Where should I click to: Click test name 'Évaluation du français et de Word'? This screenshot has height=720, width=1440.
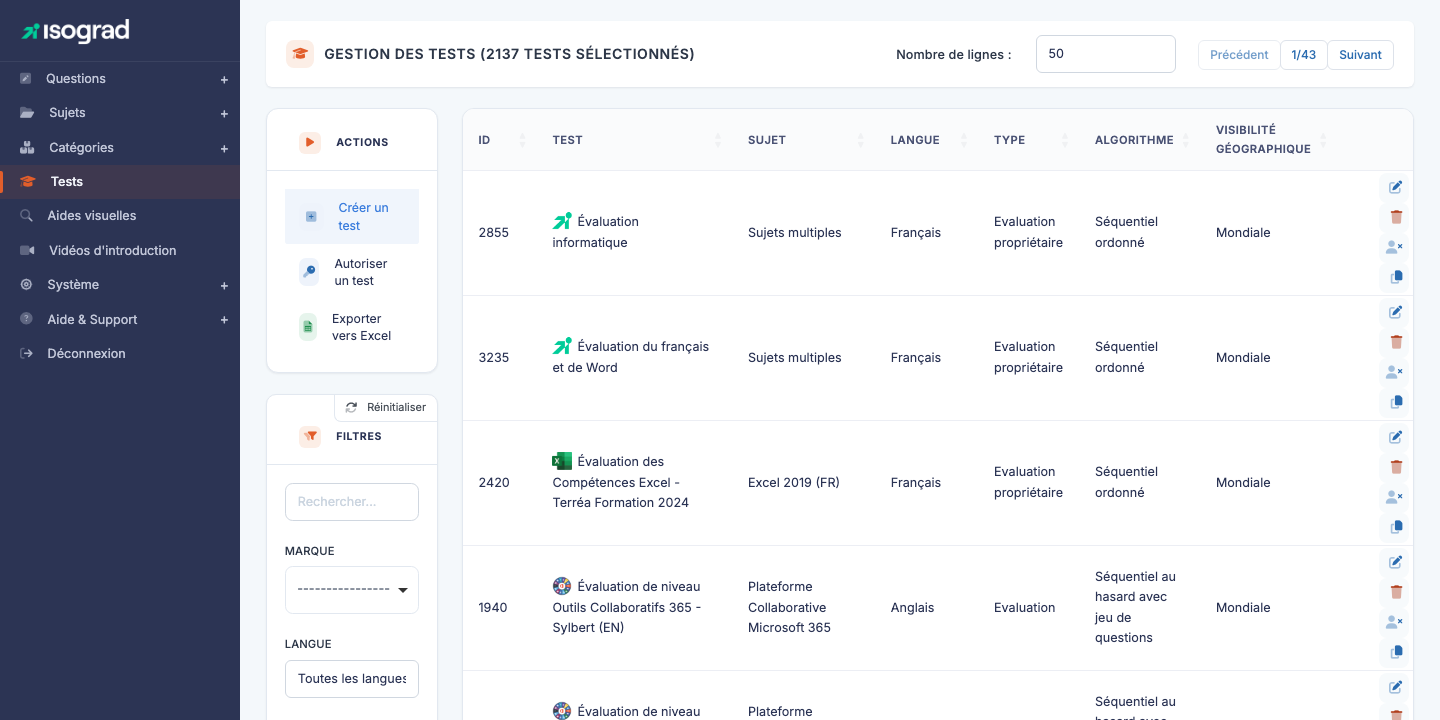pos(631,357)
